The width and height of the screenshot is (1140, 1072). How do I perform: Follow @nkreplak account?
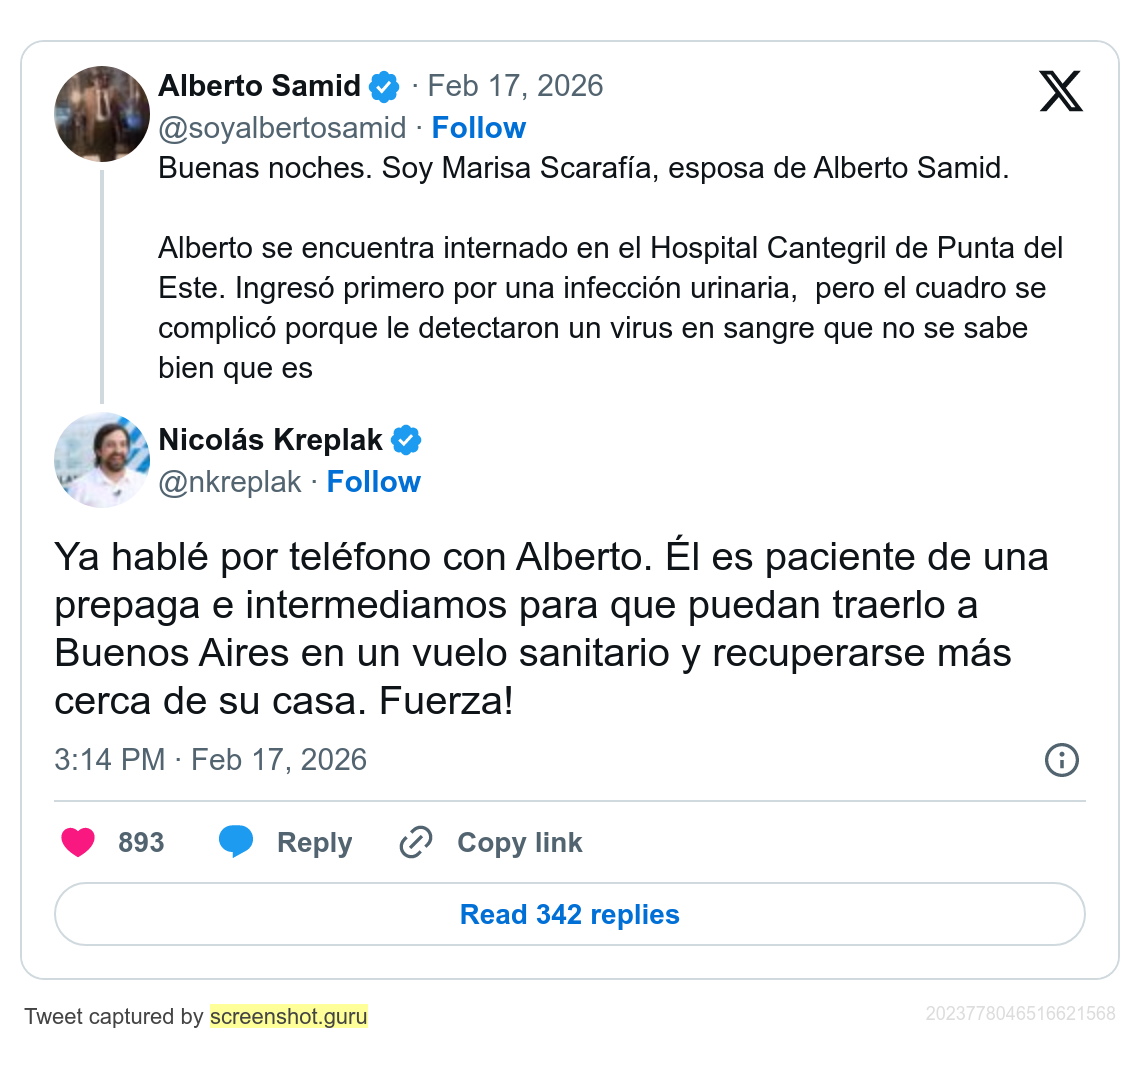coord(374,482)
